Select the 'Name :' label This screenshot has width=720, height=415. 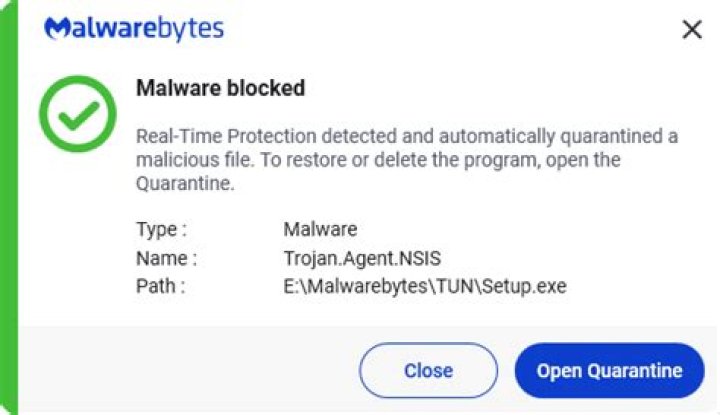point(166,258)
